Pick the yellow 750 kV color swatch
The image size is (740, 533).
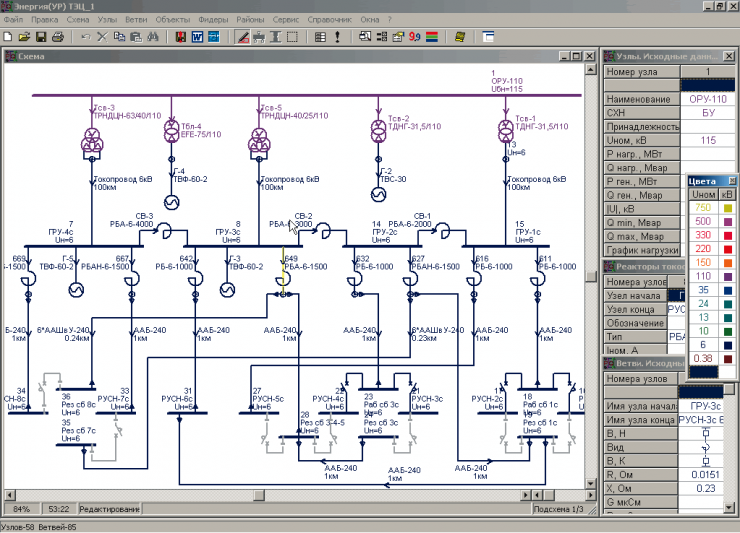click(728, 208)
